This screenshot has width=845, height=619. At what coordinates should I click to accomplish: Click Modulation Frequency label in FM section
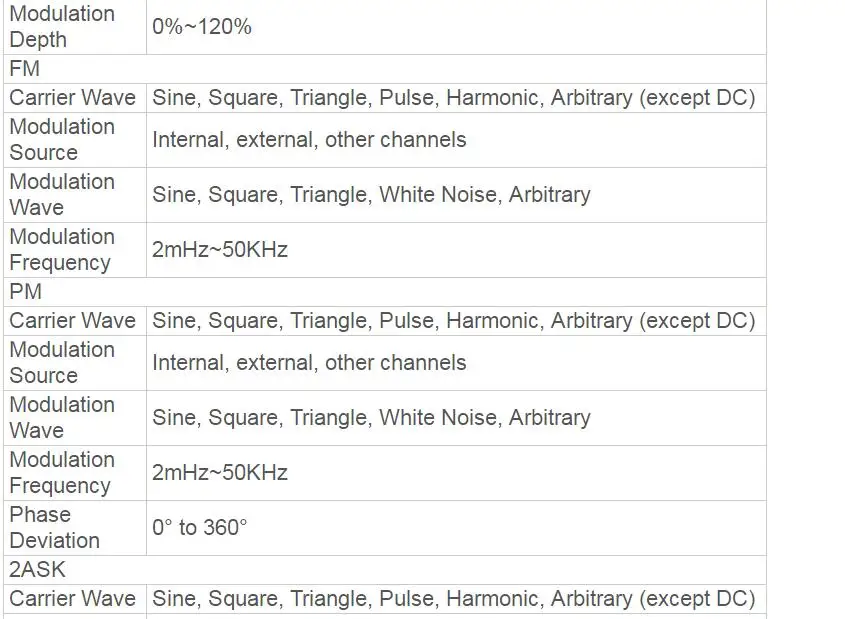pos(62,250)
